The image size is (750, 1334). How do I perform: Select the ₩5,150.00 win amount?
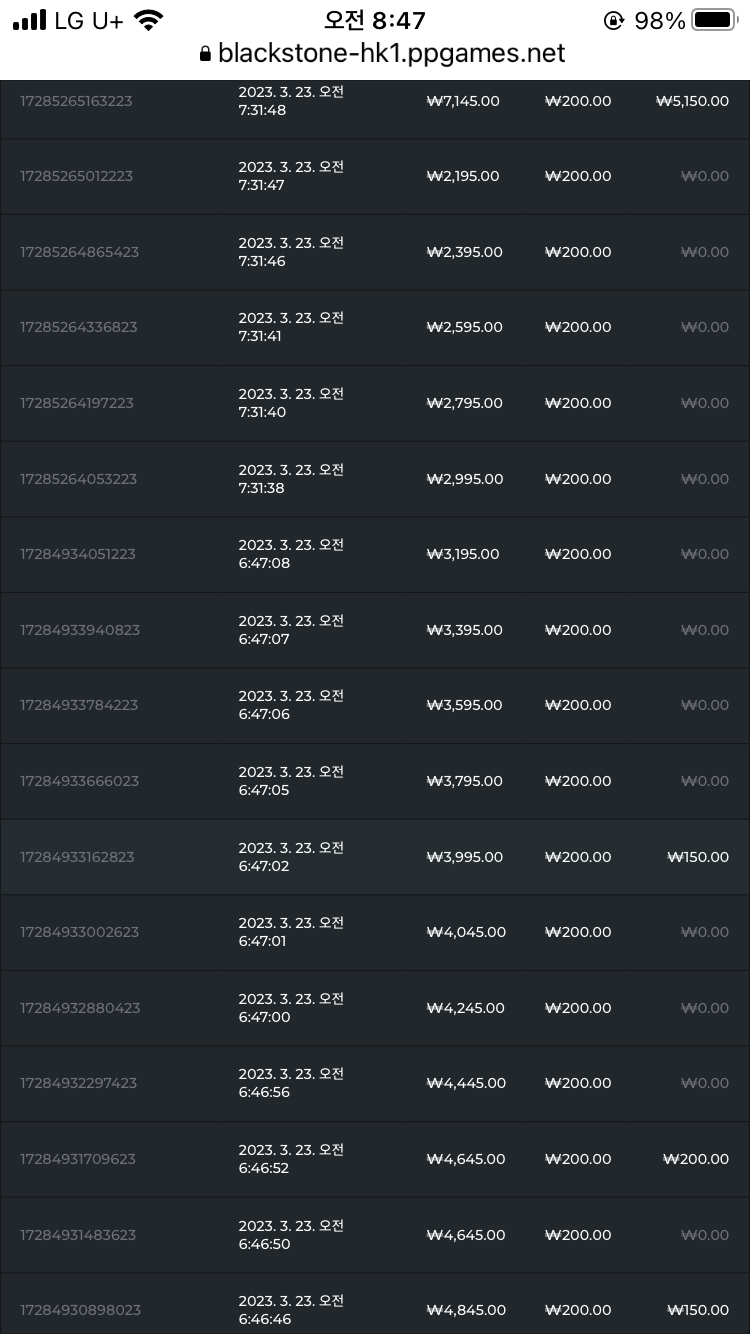pyautogui.click(x=692, y=101)
